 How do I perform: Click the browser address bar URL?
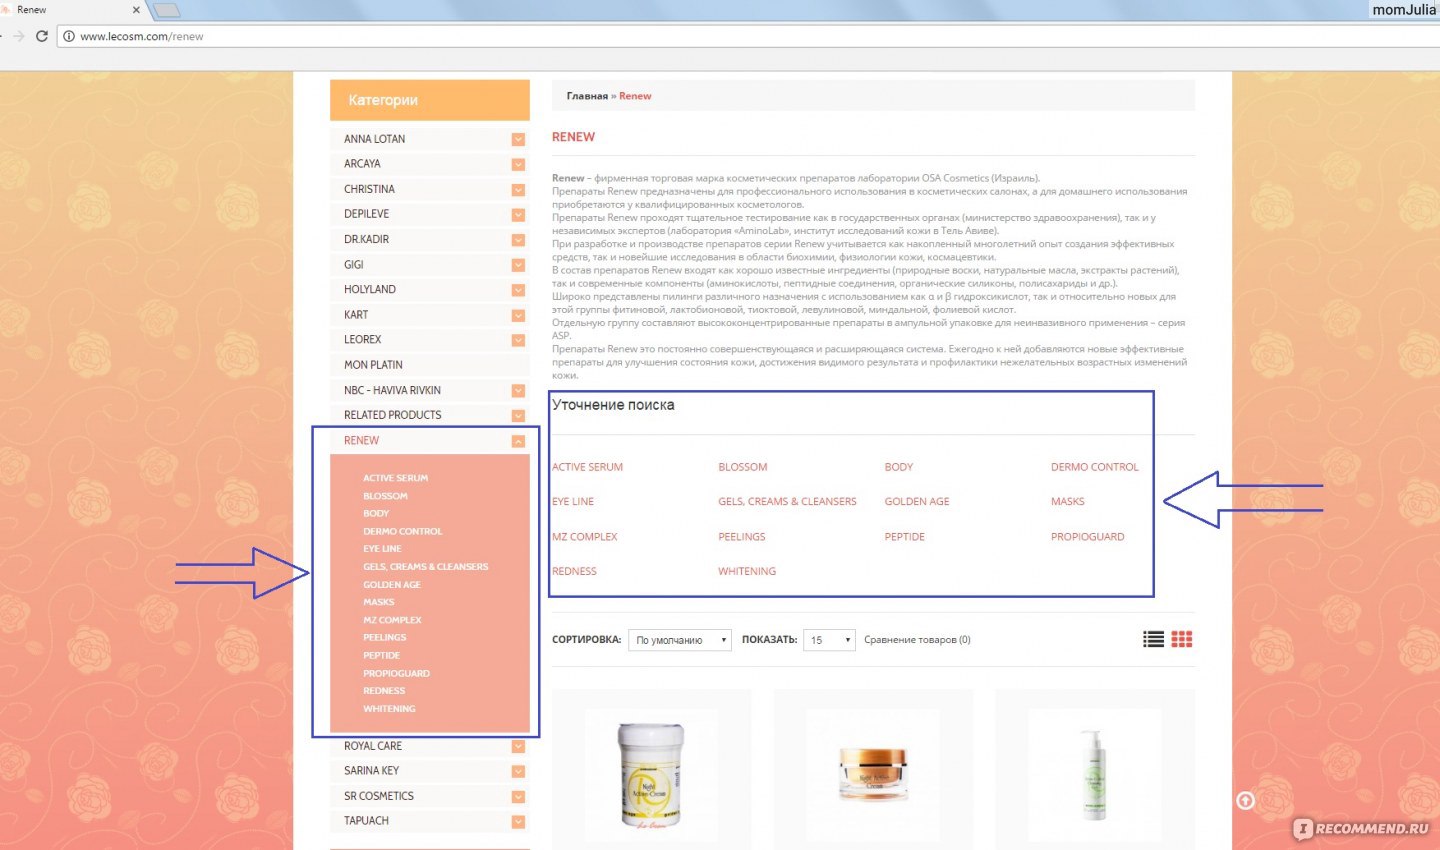[142, 36]
